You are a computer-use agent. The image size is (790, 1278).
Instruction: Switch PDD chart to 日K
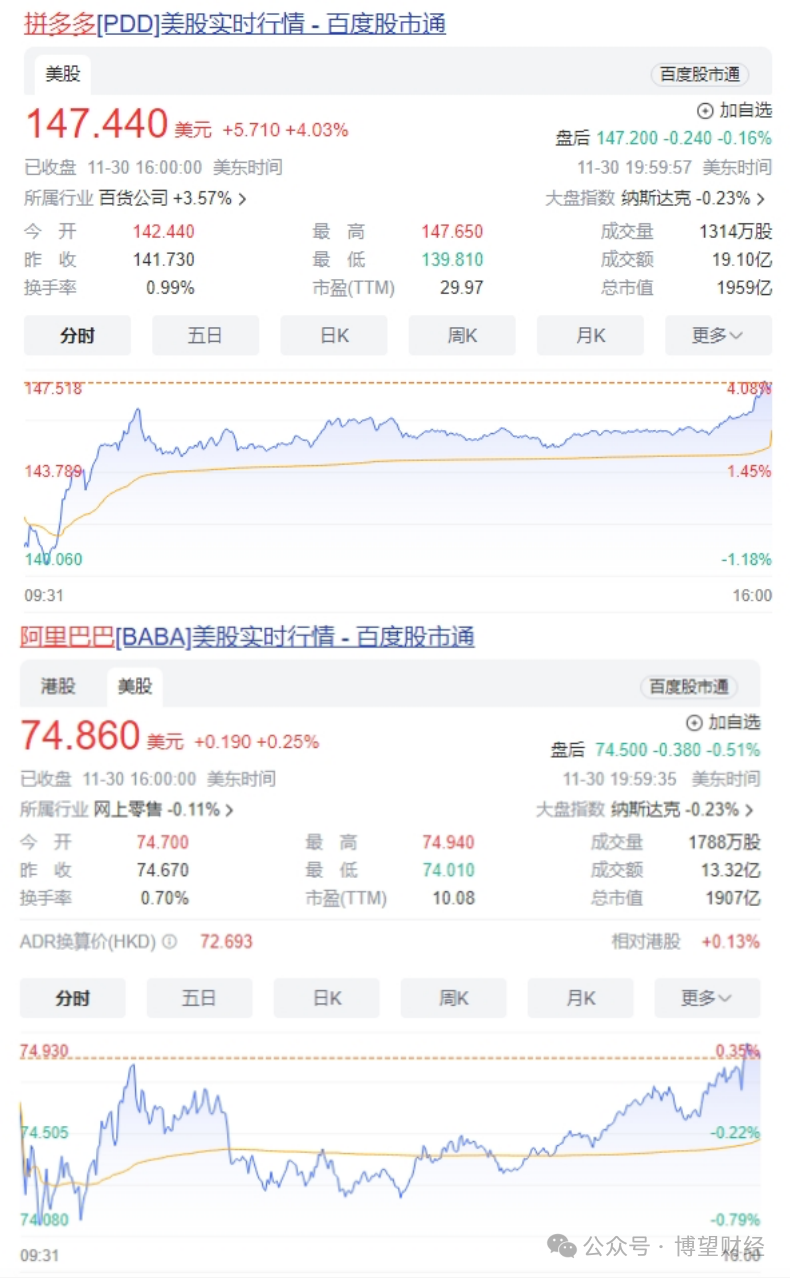tap(334, 335)
